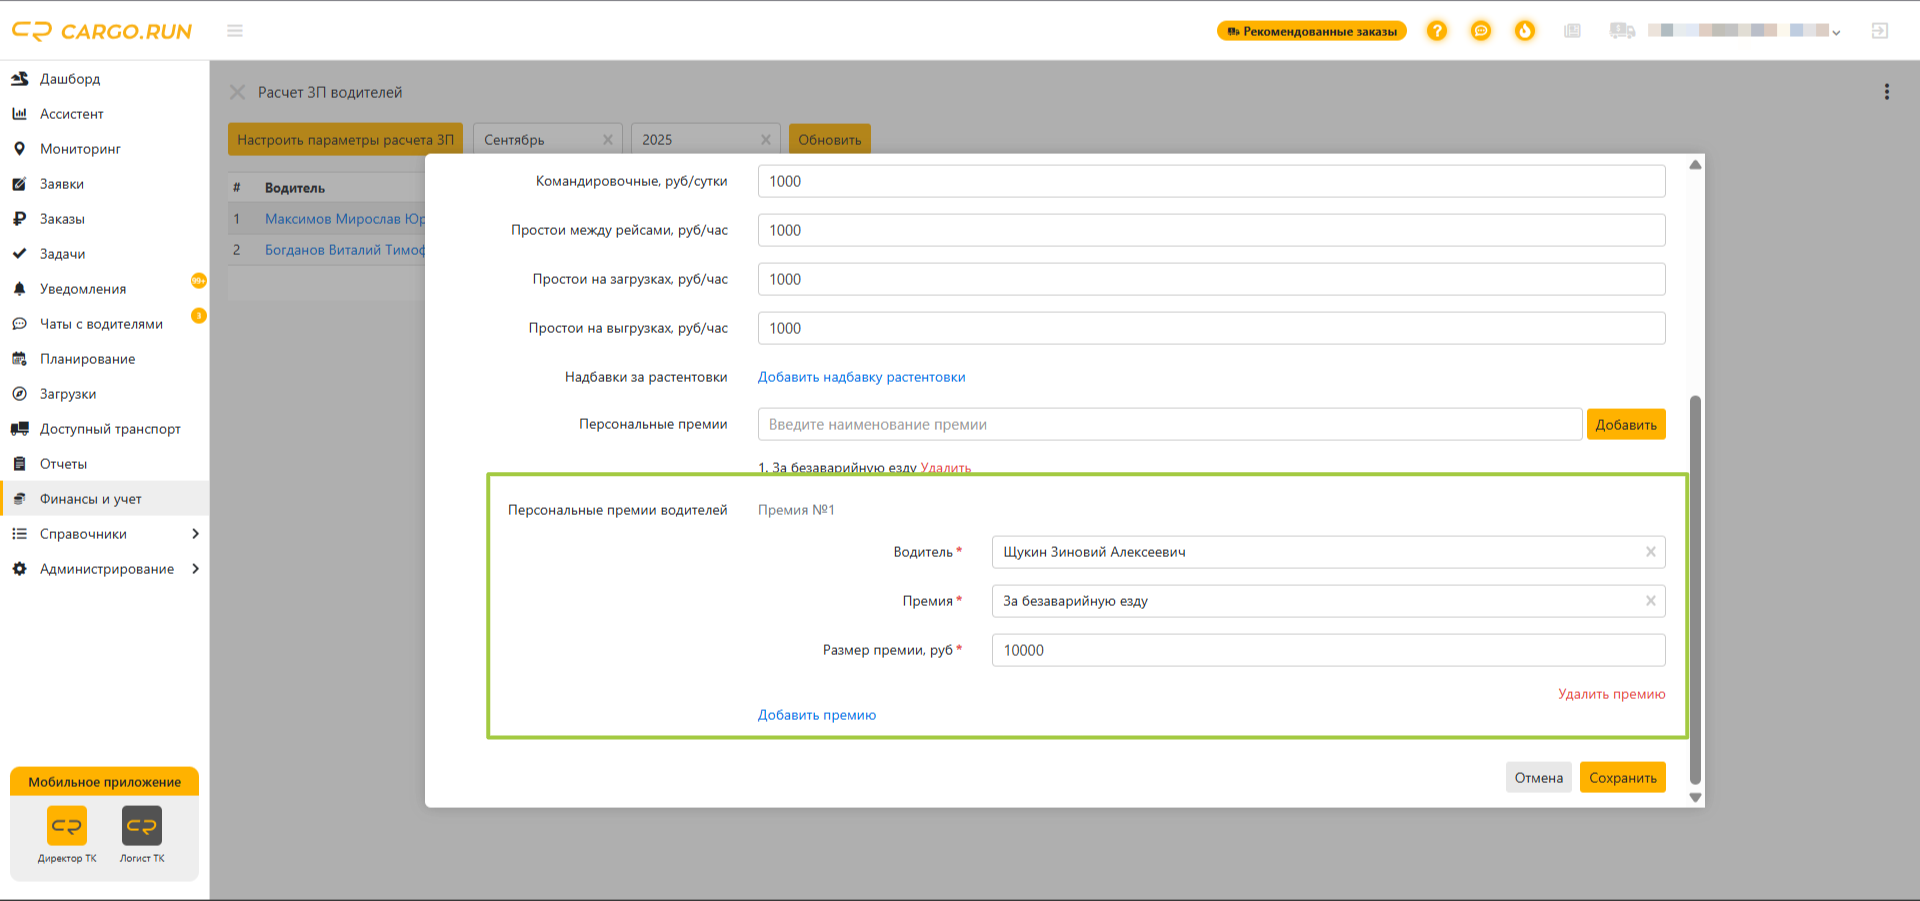This screenshot has width=1920, height=901.
Task: Open the Водитель dropdown Щукин Зиновий
Action: pyautogui.click(x=1328, y=552)
